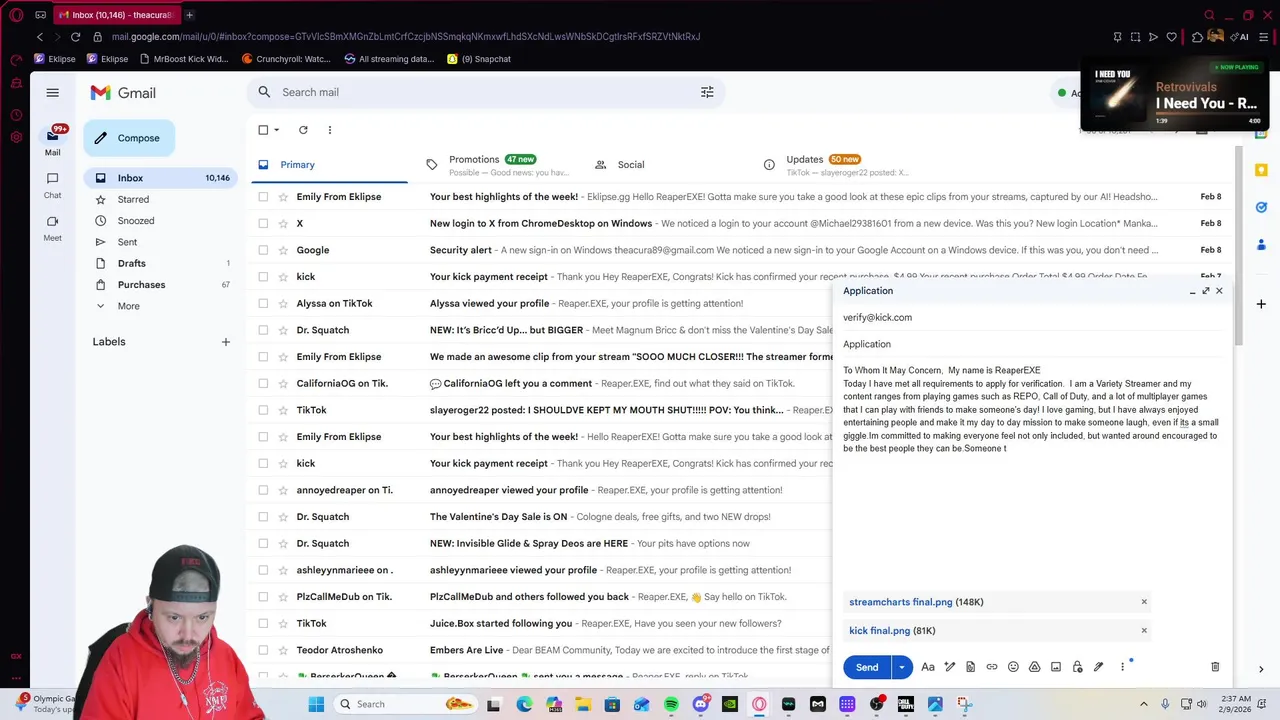Insert a link in the compose window
Image resolution: width=1280 pixels, height=720 pixels.
(992, 667)
